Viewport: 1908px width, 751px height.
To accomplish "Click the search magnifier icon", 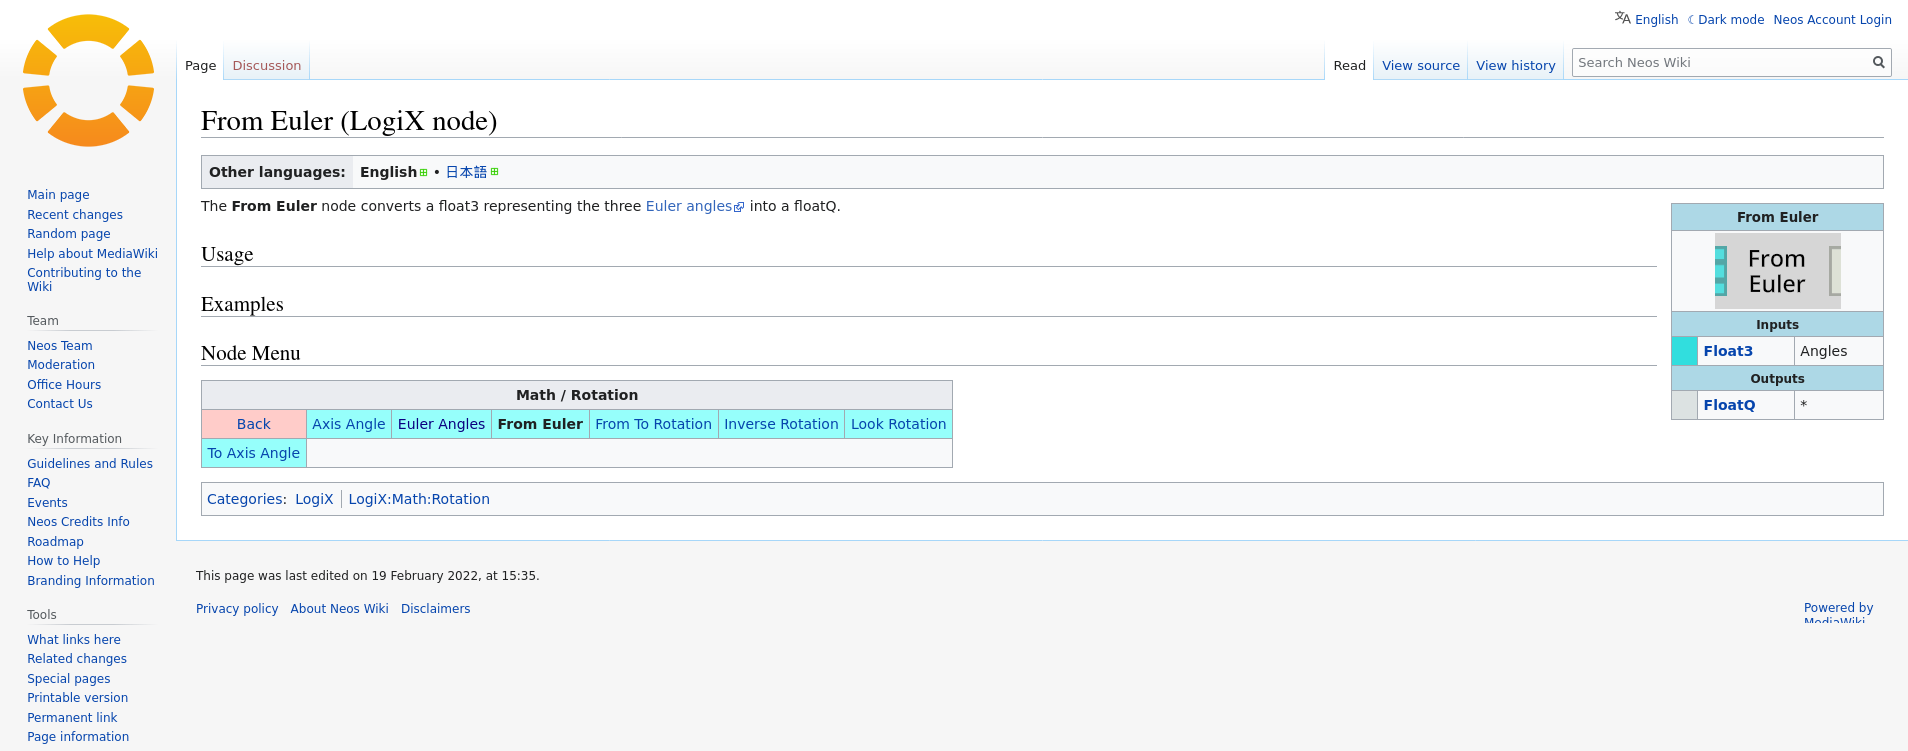I will 1878,62.
